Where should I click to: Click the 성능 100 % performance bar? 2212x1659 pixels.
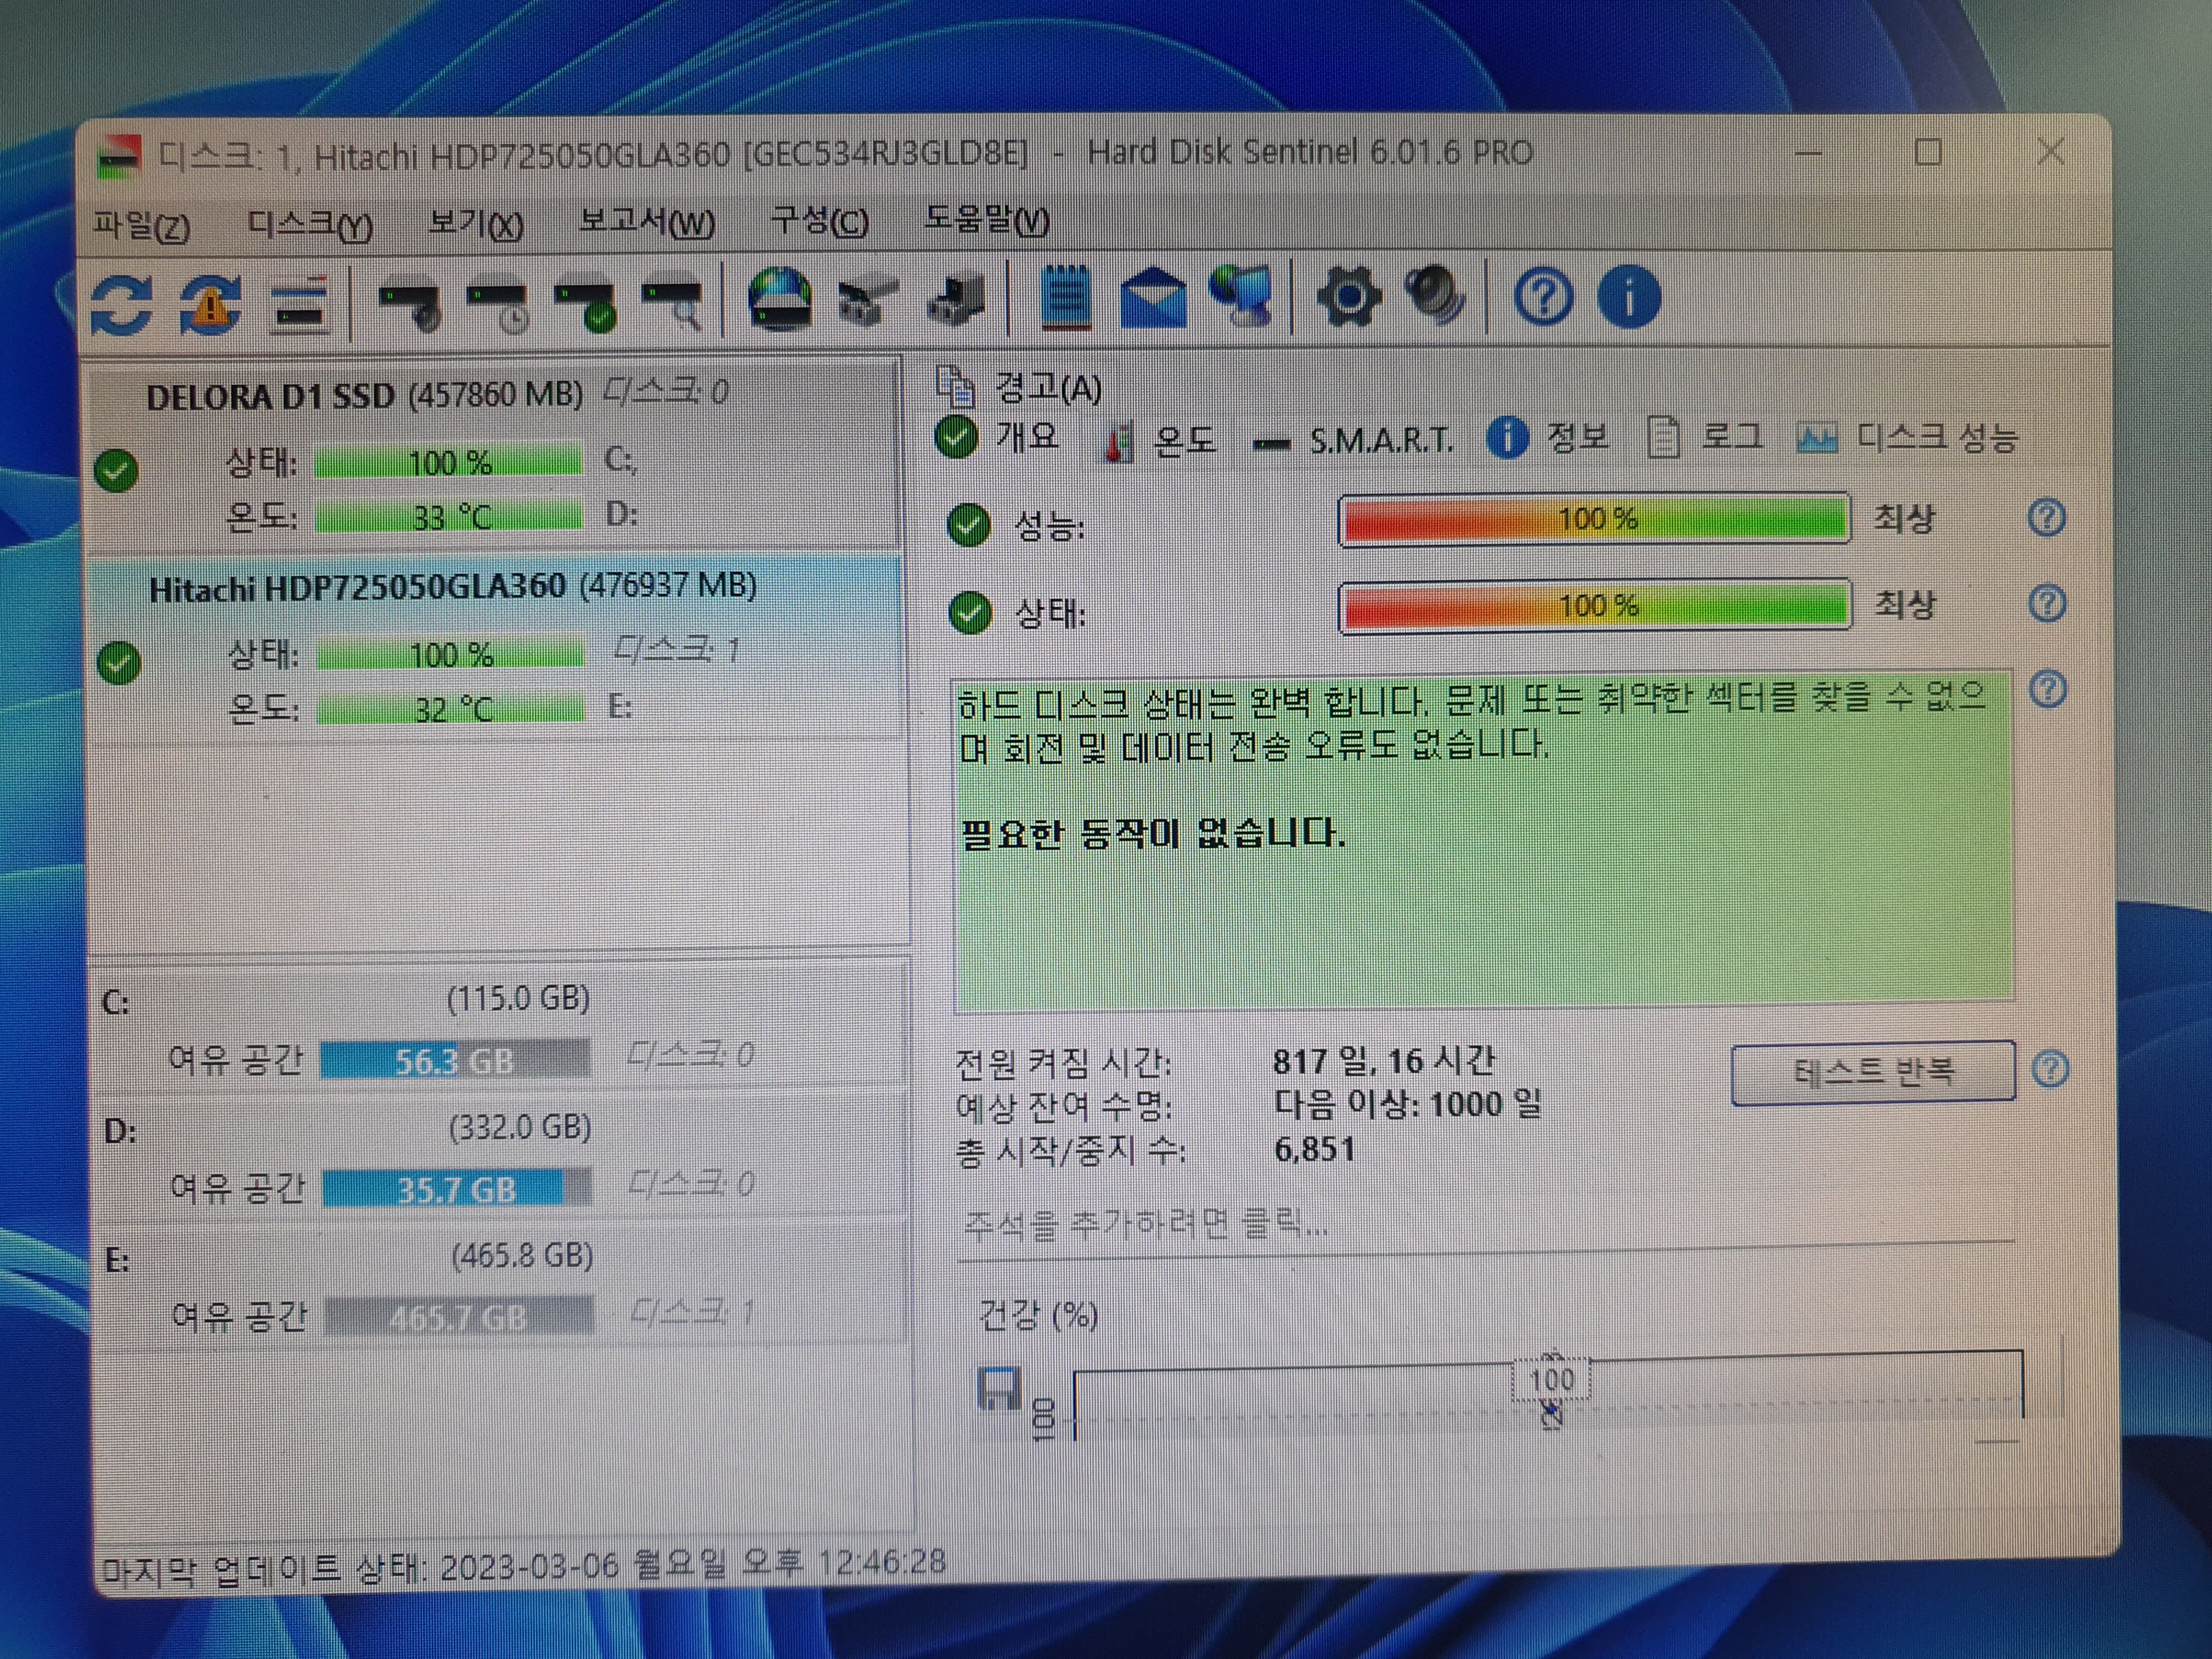pyautogui.click(x=1595, y=519)
